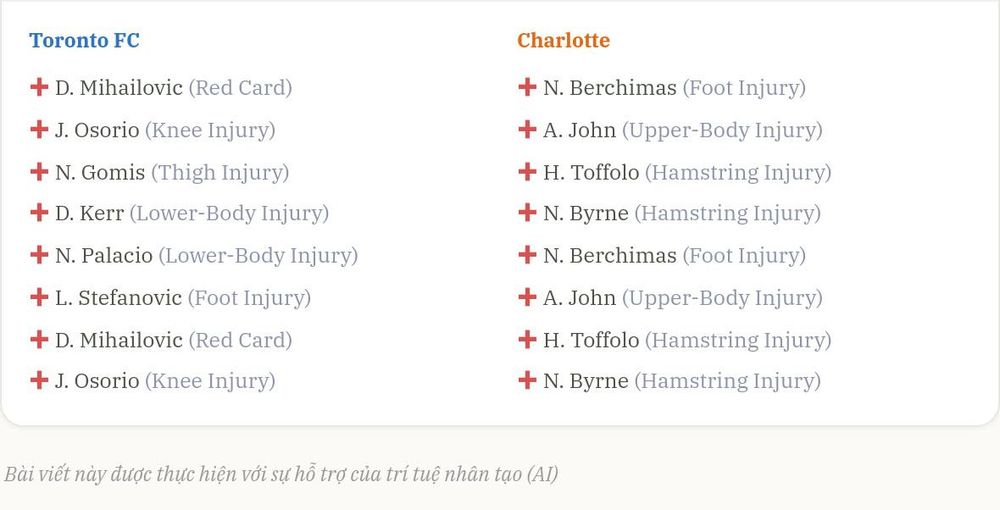
Task: Choose the D. Kerr player name
Action: 89,214
